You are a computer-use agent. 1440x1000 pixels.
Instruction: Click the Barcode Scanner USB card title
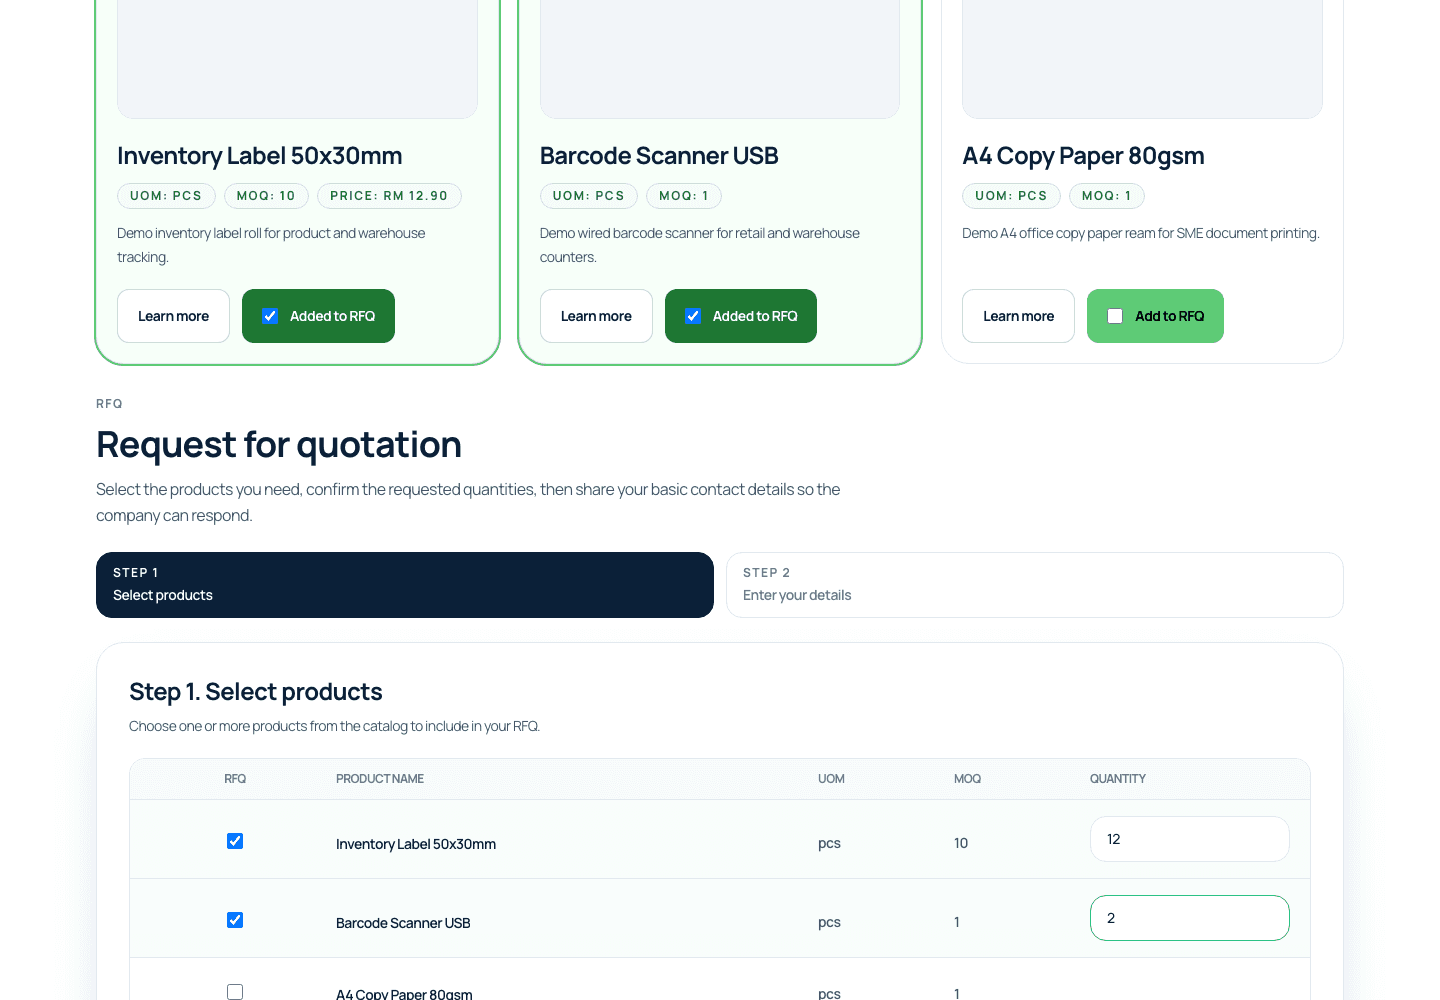click(659, 156)
